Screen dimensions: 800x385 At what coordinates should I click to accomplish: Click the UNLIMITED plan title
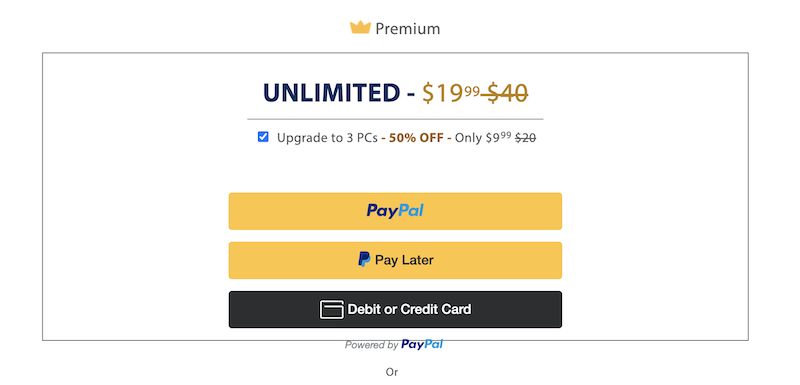pyautogui.click(x=332, y=93)
